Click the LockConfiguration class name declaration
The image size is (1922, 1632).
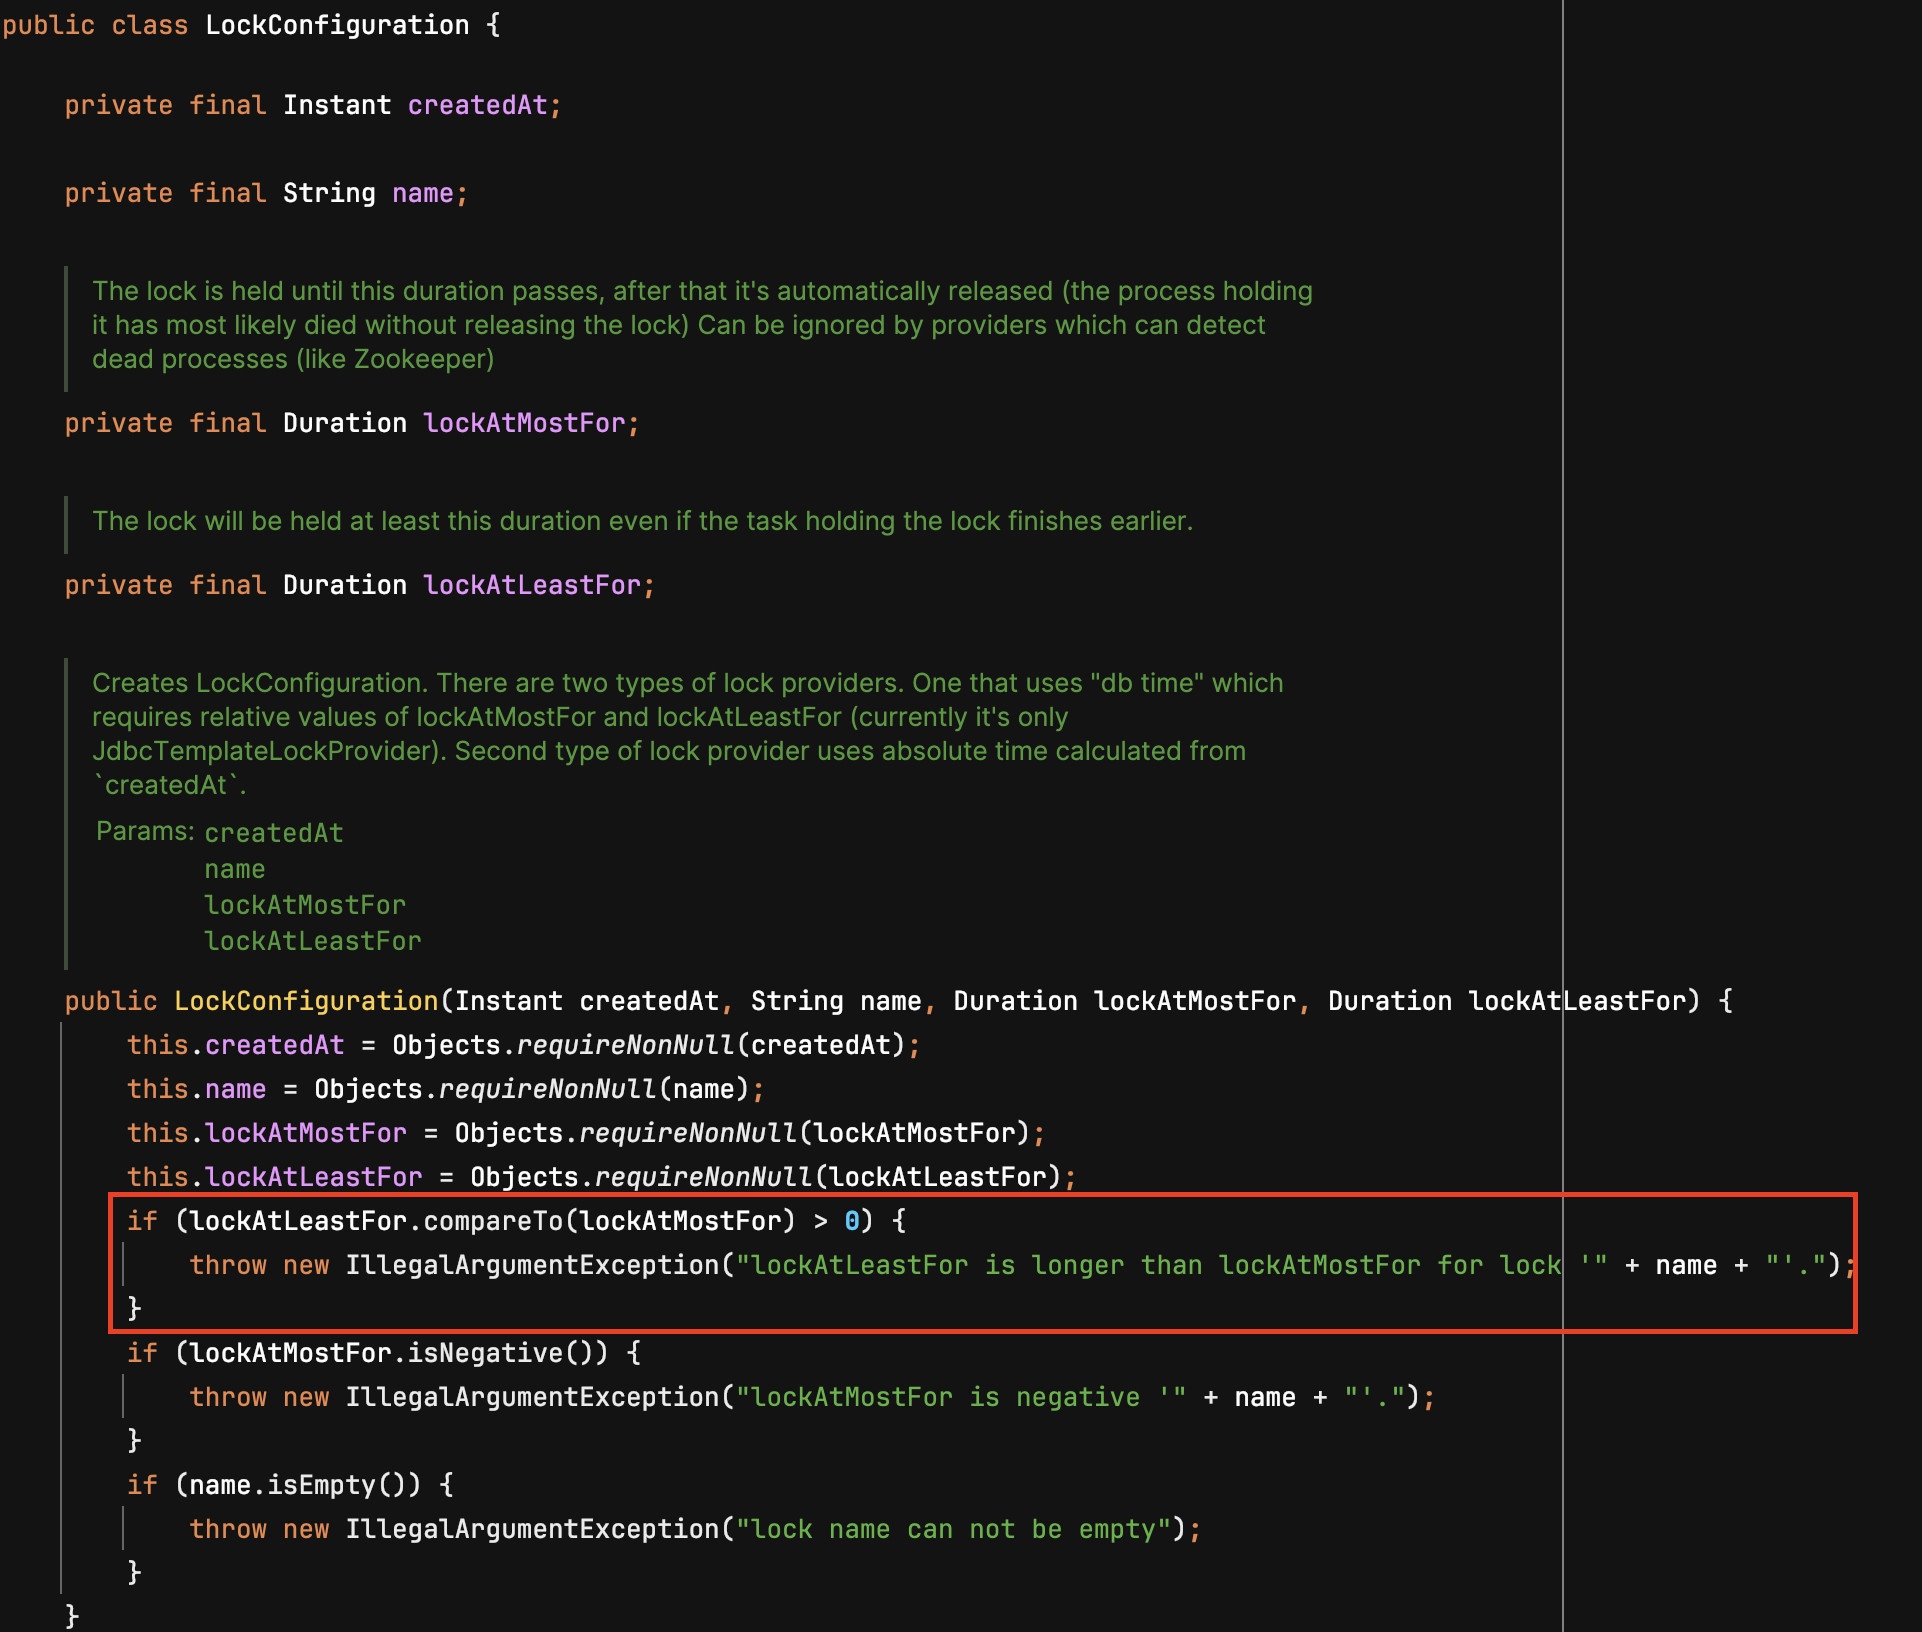tap(336, 25)
